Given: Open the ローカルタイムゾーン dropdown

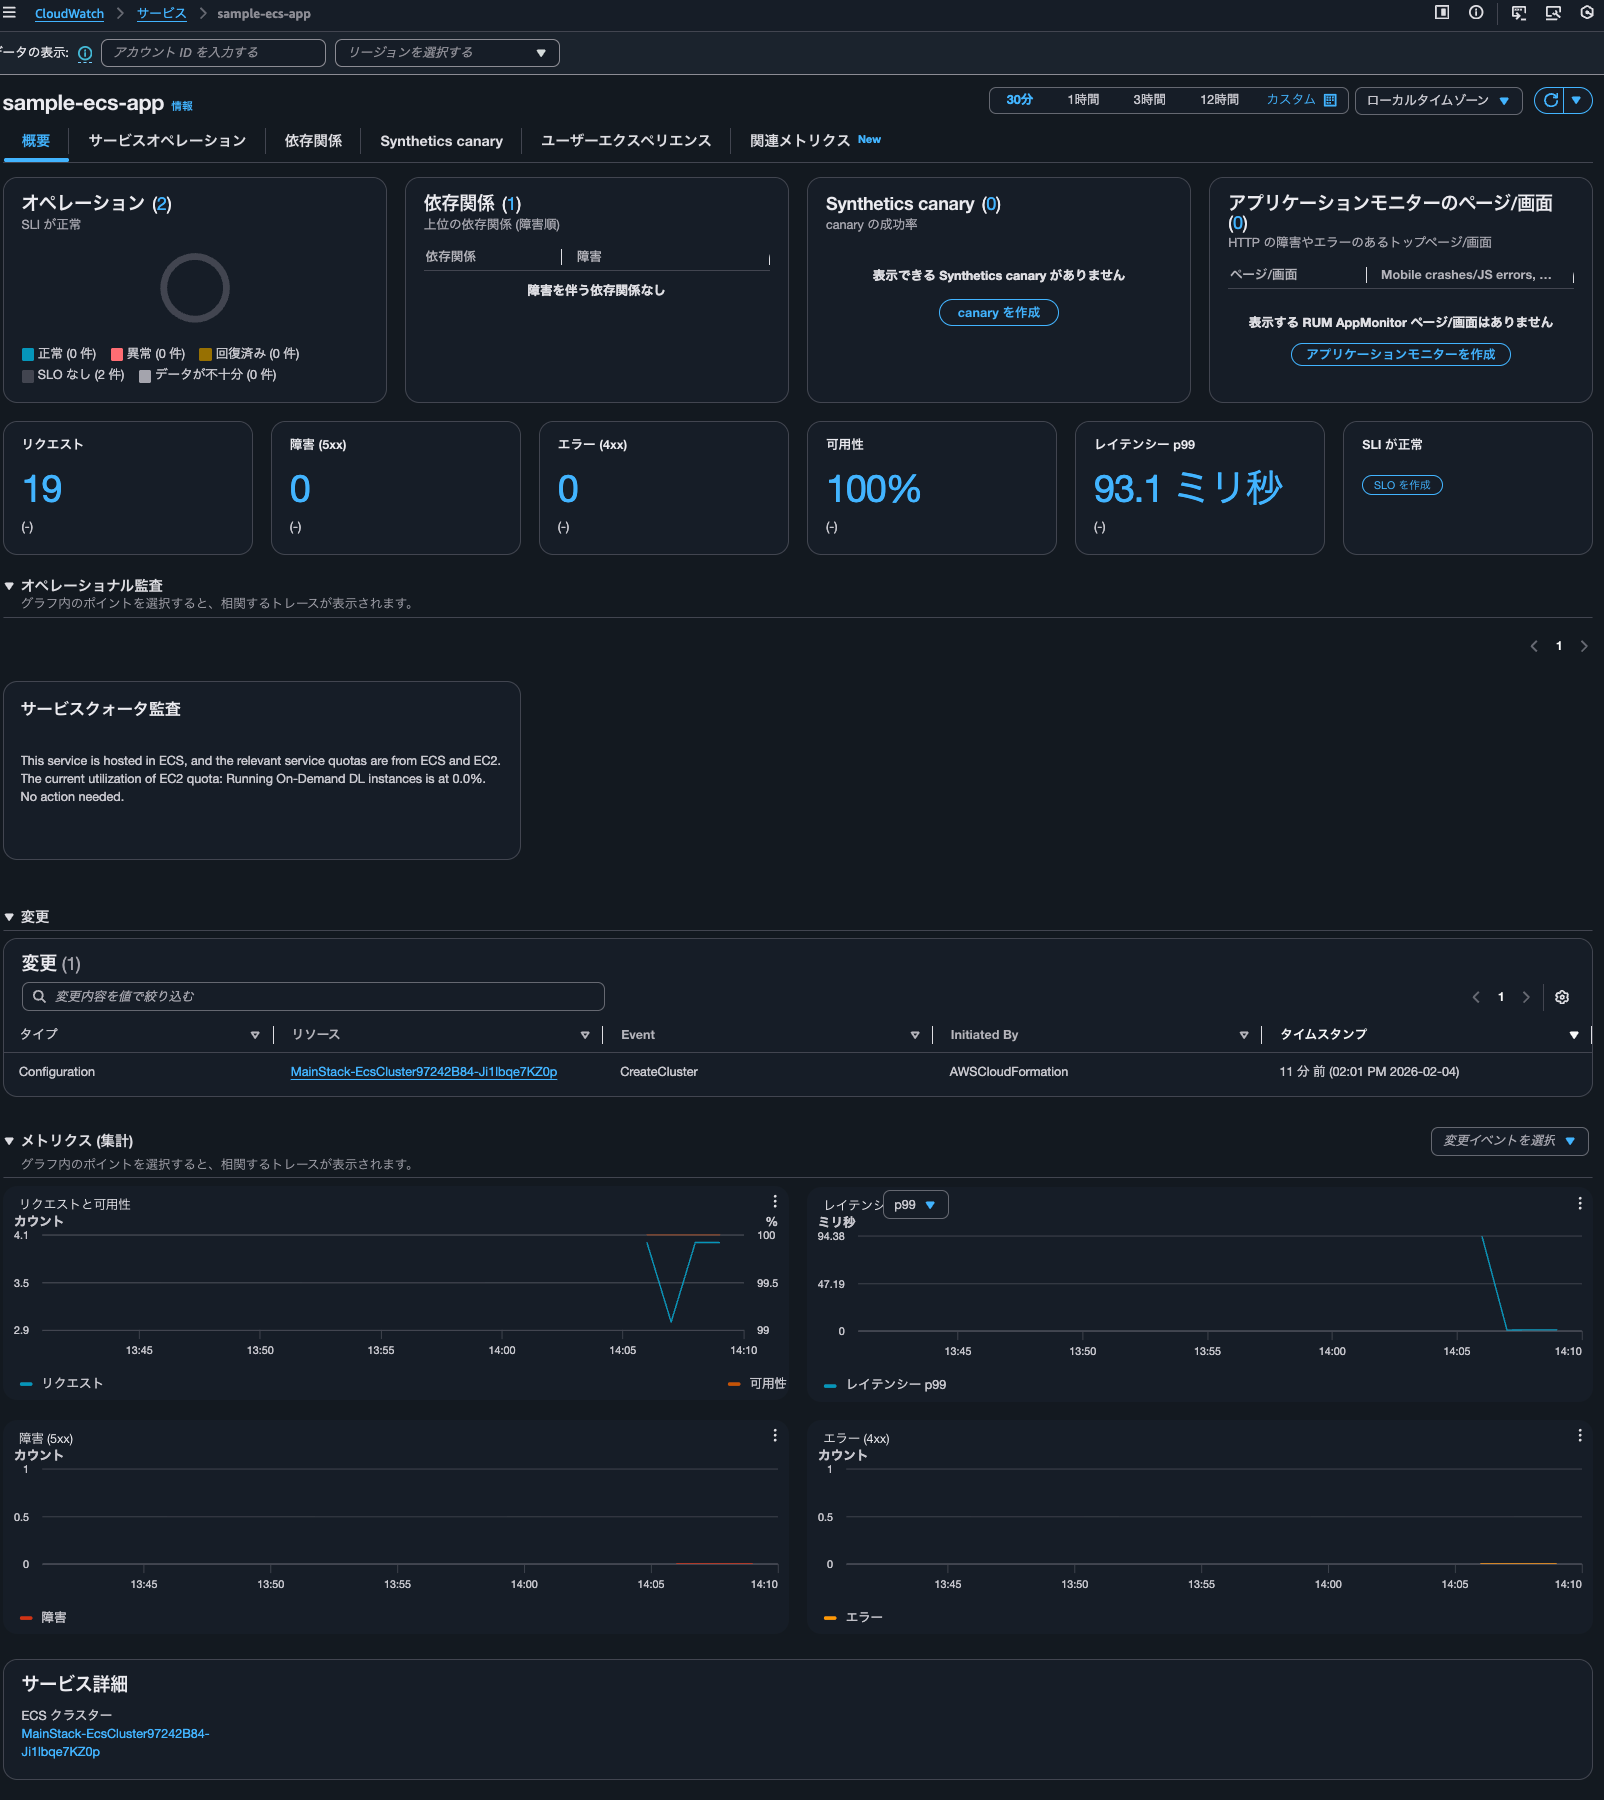Looking at the screenshot, I should [x=1438, y=100].
